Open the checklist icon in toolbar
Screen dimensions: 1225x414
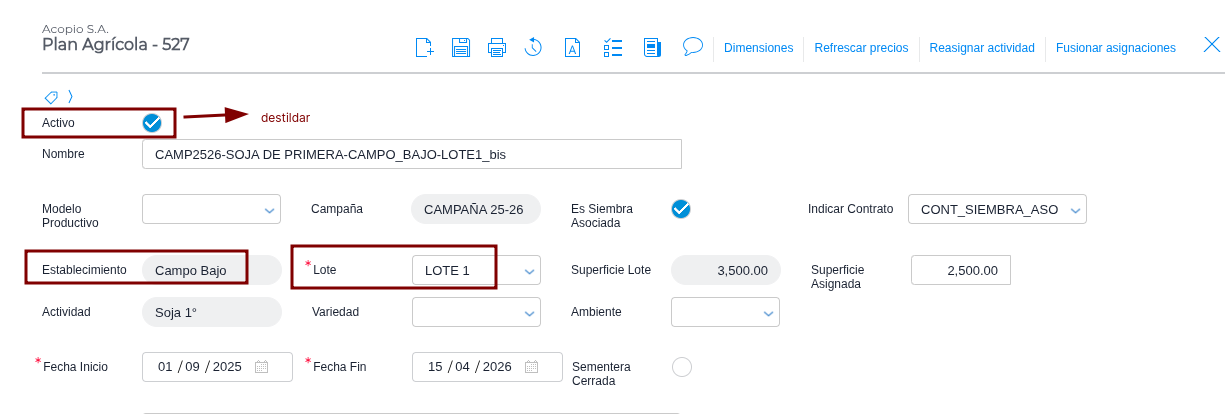pos(613,47)
